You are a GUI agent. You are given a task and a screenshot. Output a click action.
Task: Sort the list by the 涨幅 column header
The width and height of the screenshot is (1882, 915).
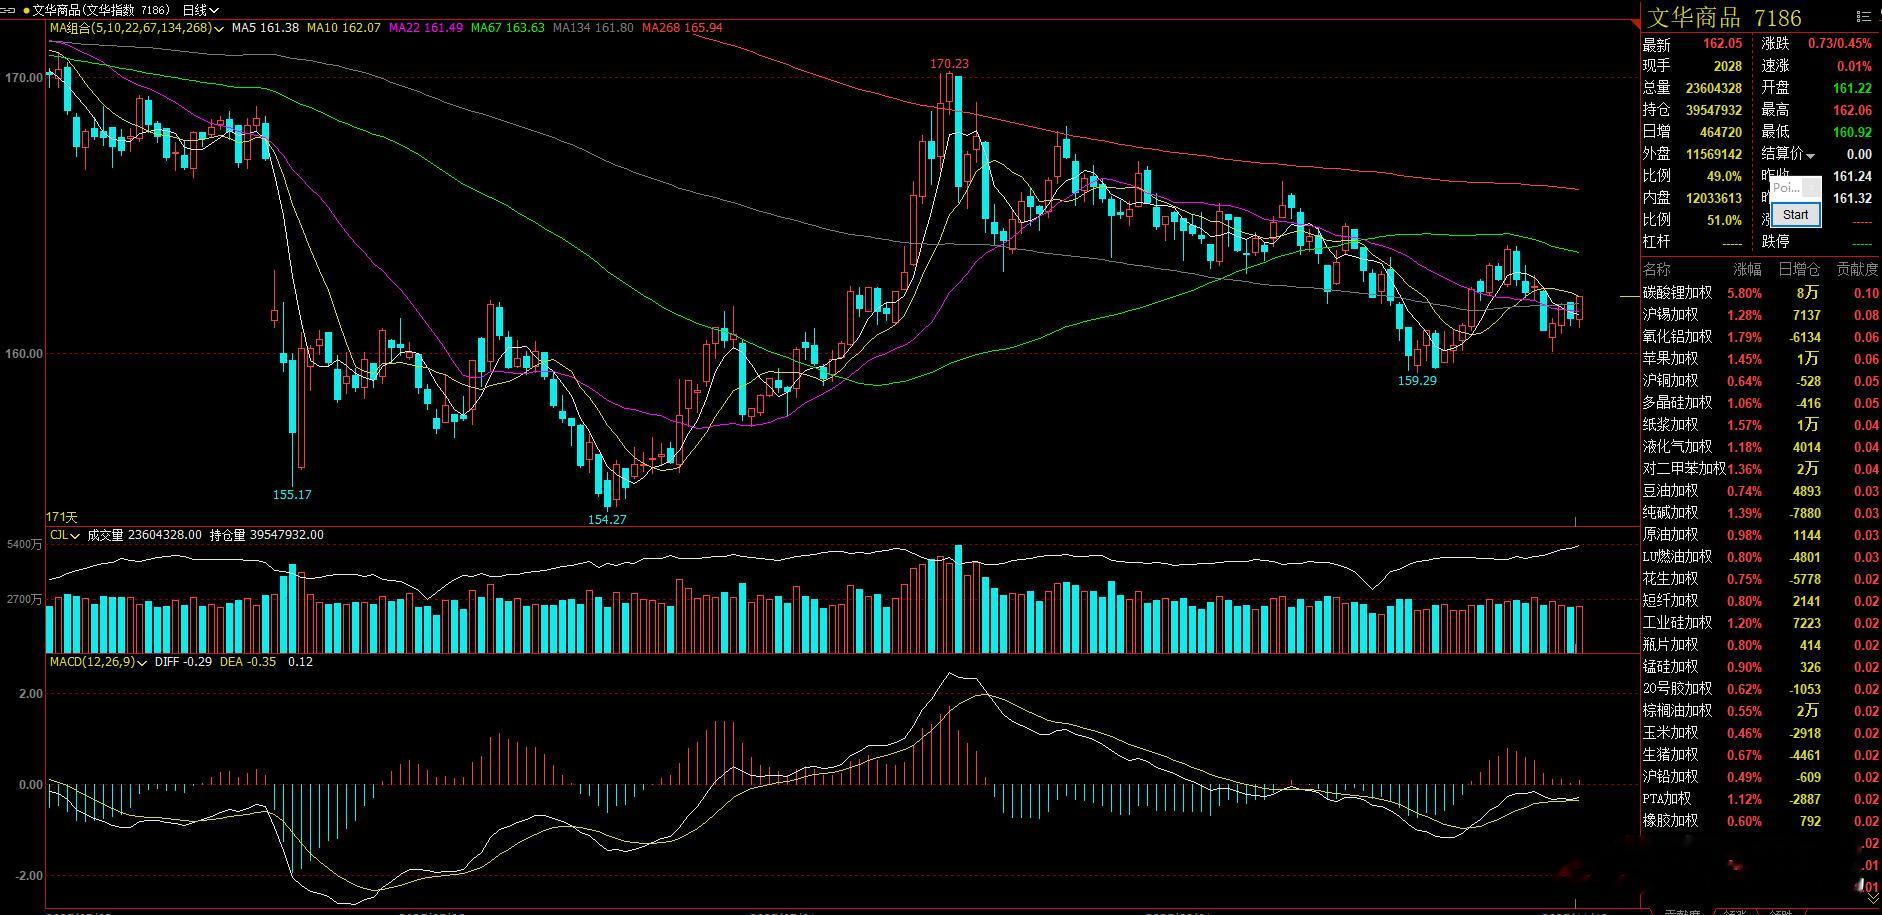click(1747, 269)
